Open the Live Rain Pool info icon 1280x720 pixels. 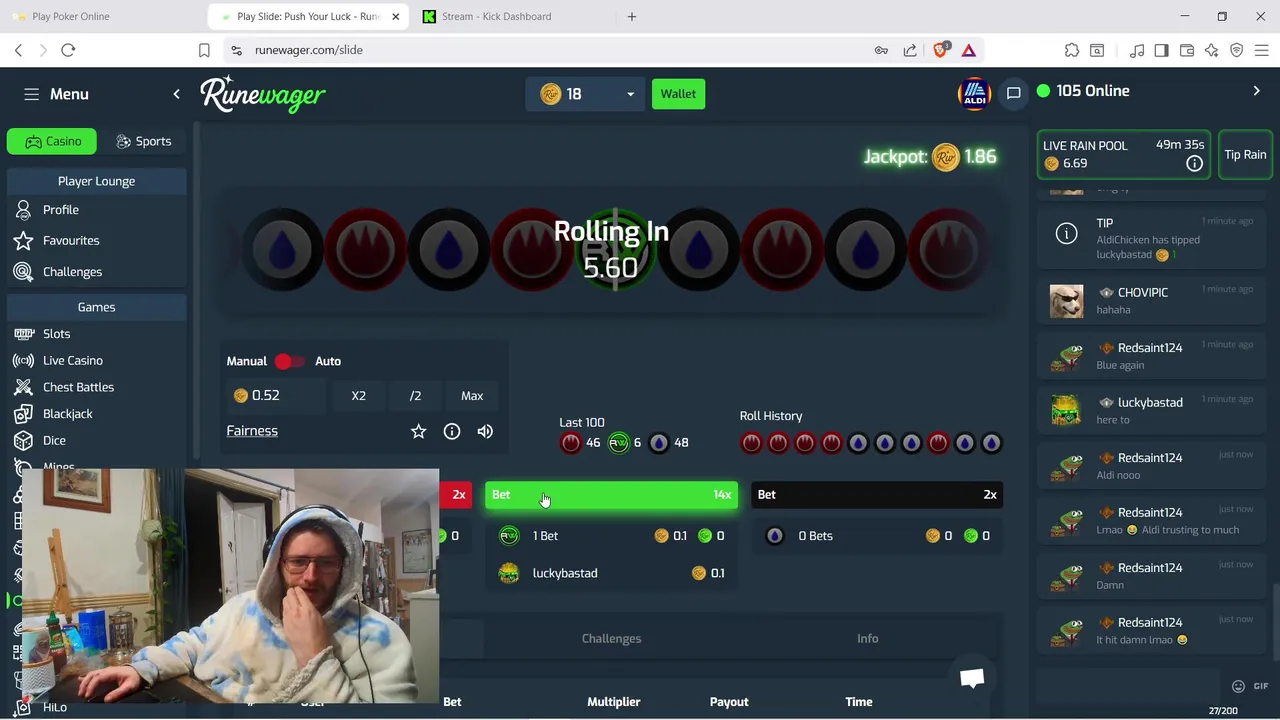1194,164
